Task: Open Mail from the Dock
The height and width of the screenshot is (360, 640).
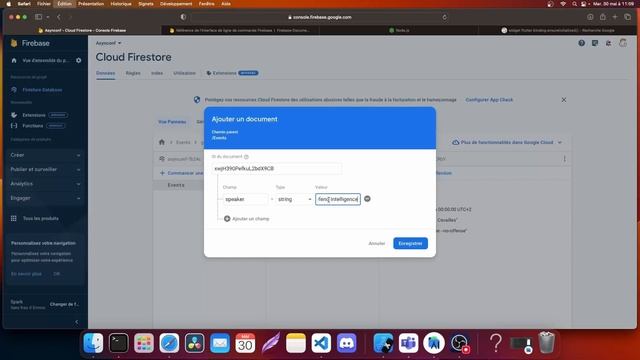Action: point(220,343)
